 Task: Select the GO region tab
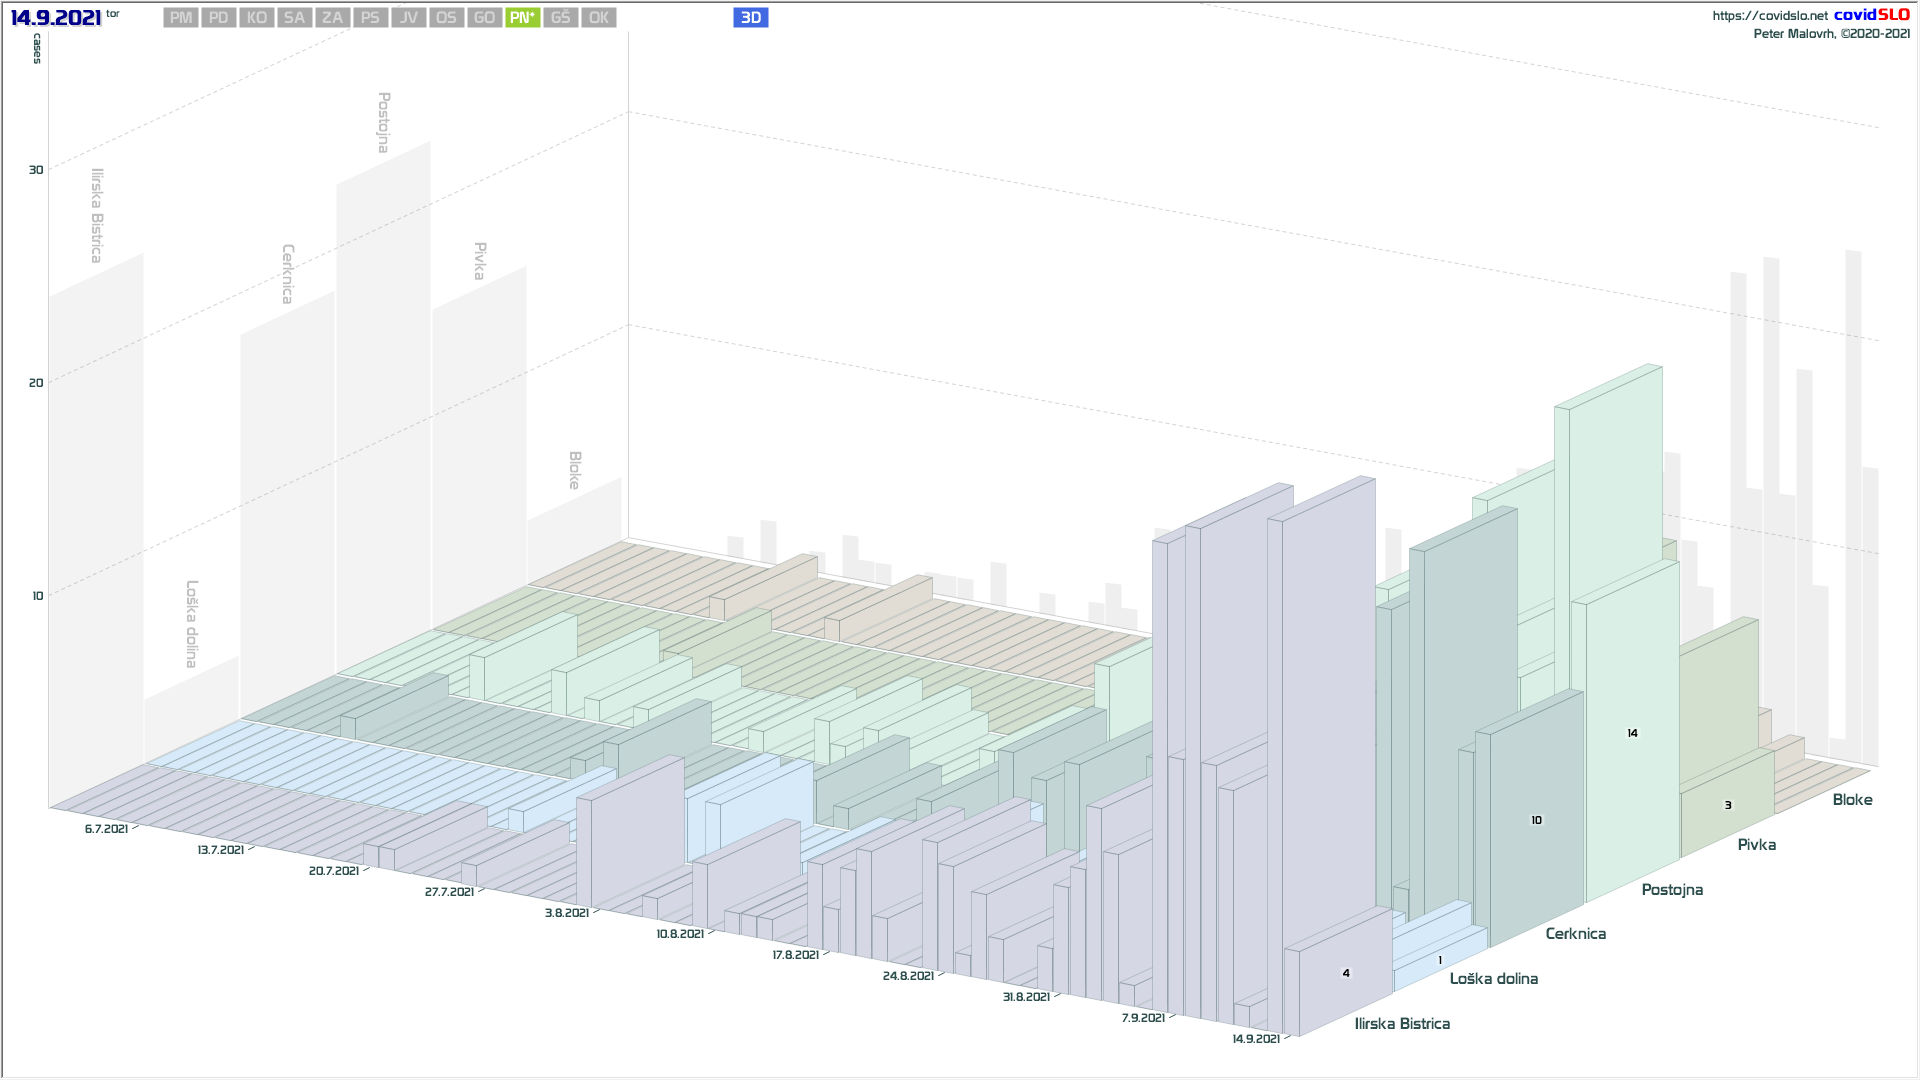point(484,18)
